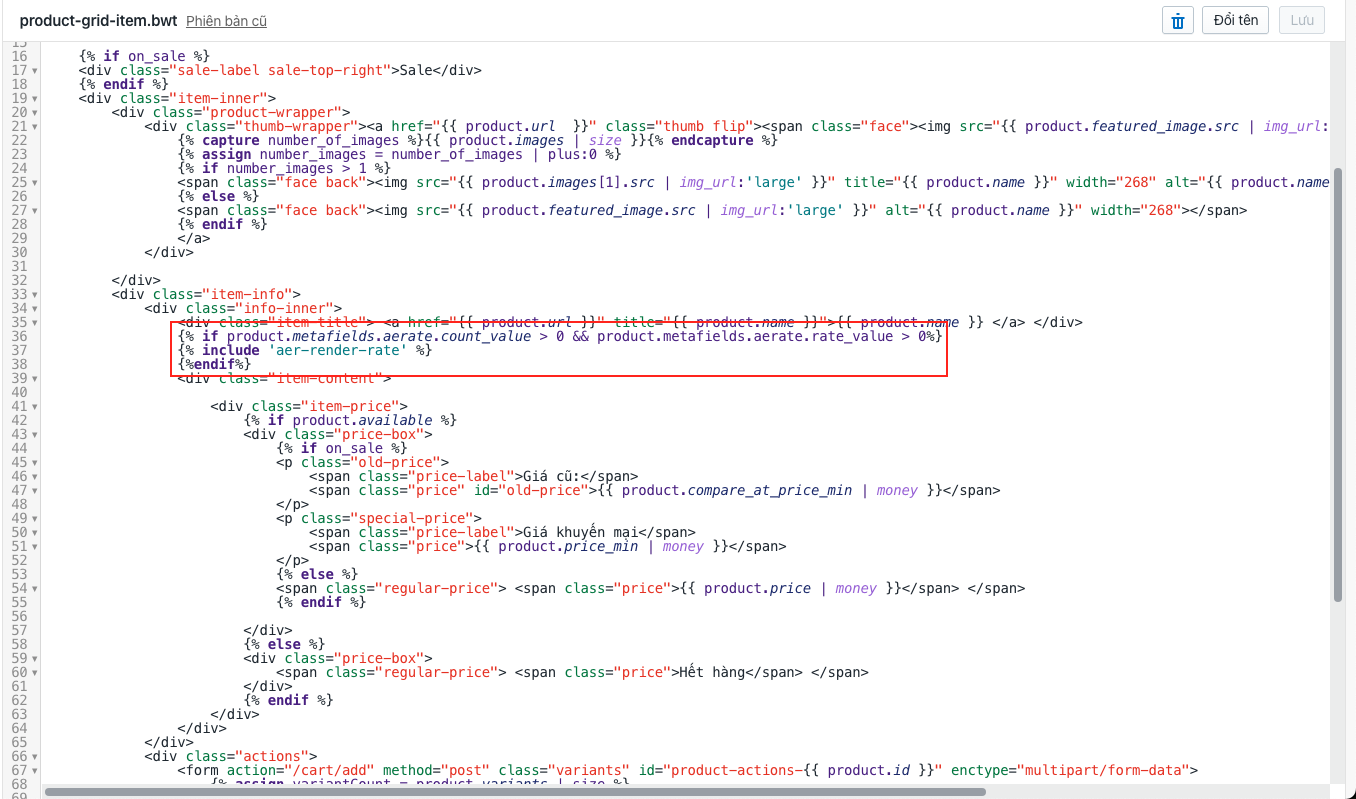The image size is (1356, 799).
Task: Delete the file using the trash icon
Action: click(1178, 20)
